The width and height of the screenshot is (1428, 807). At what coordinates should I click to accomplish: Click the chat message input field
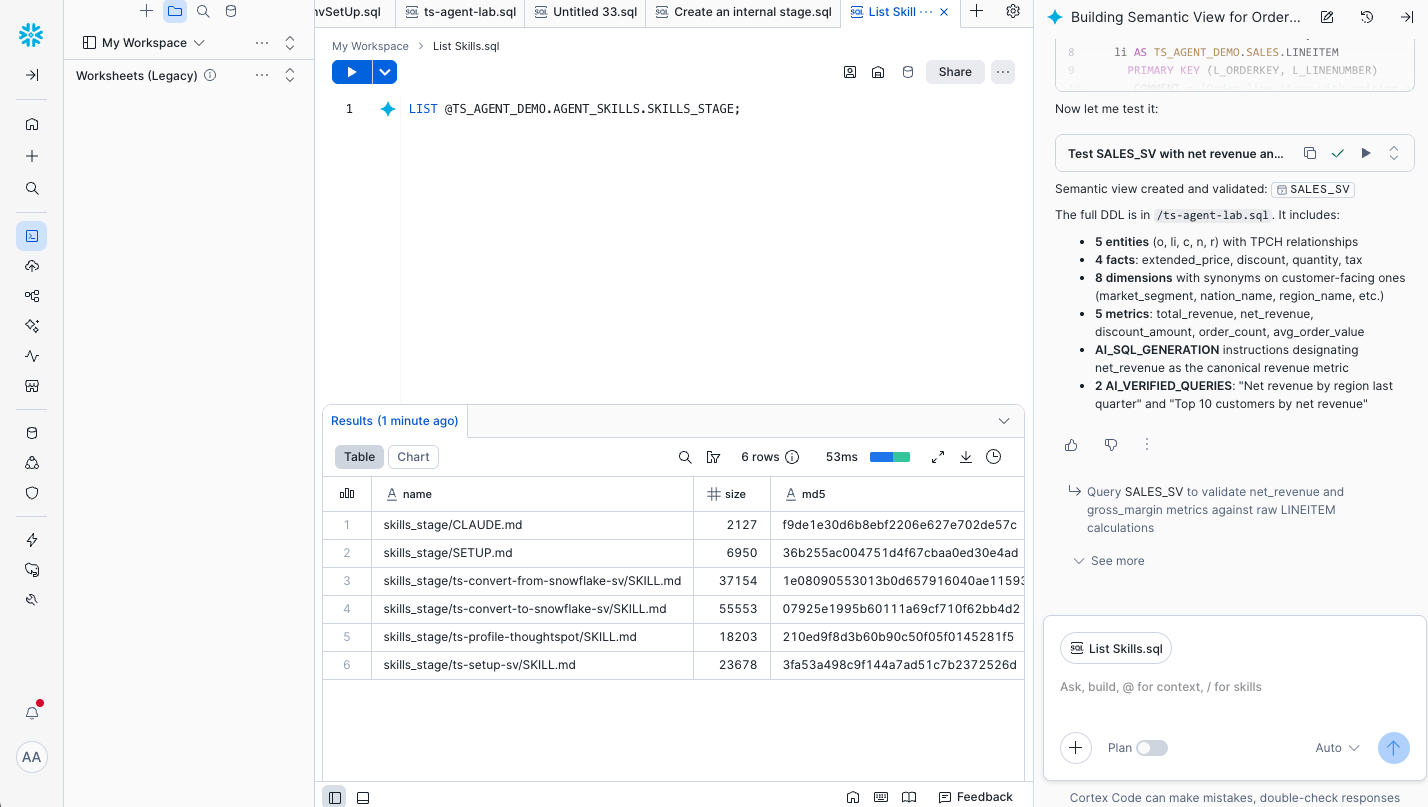tap(1234, 687)
